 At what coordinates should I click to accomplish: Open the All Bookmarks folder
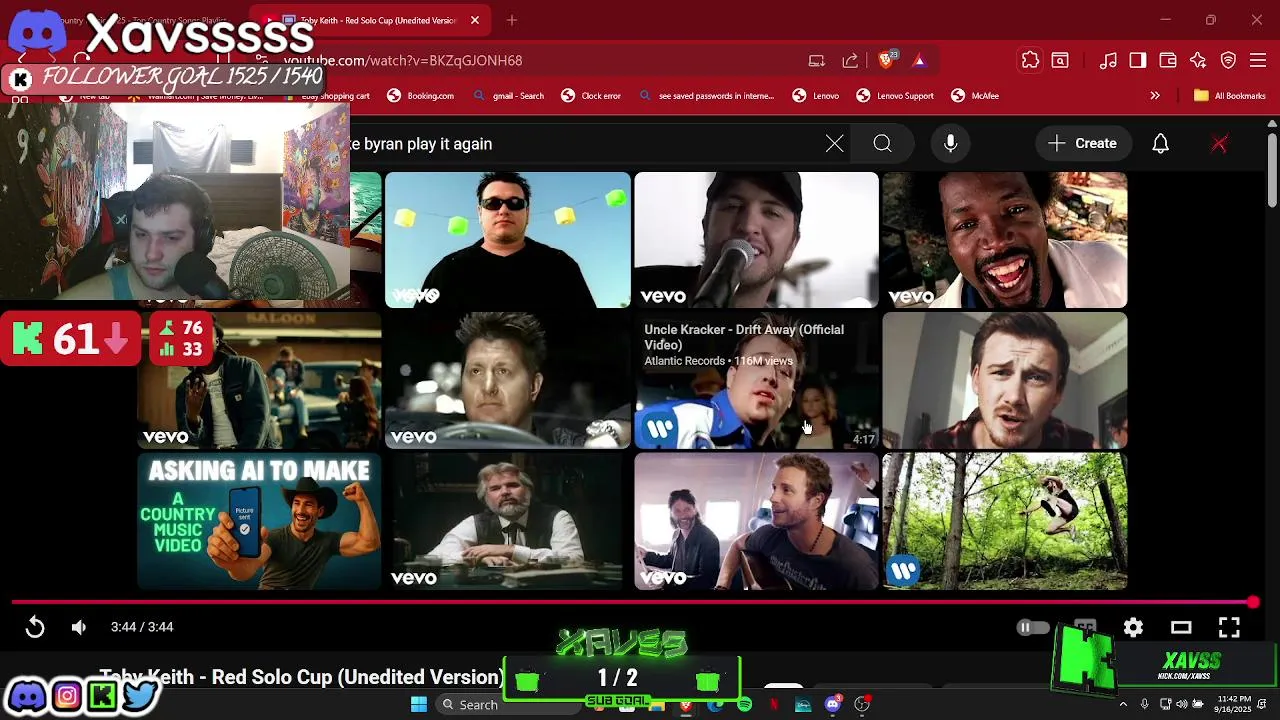coord(1230,96)
